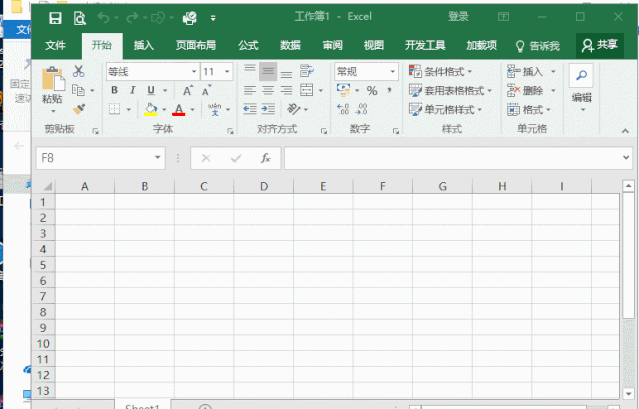This screenshot has width=639, height=409.
Task: Toggle Bold formatting
Action: point(115,91)
